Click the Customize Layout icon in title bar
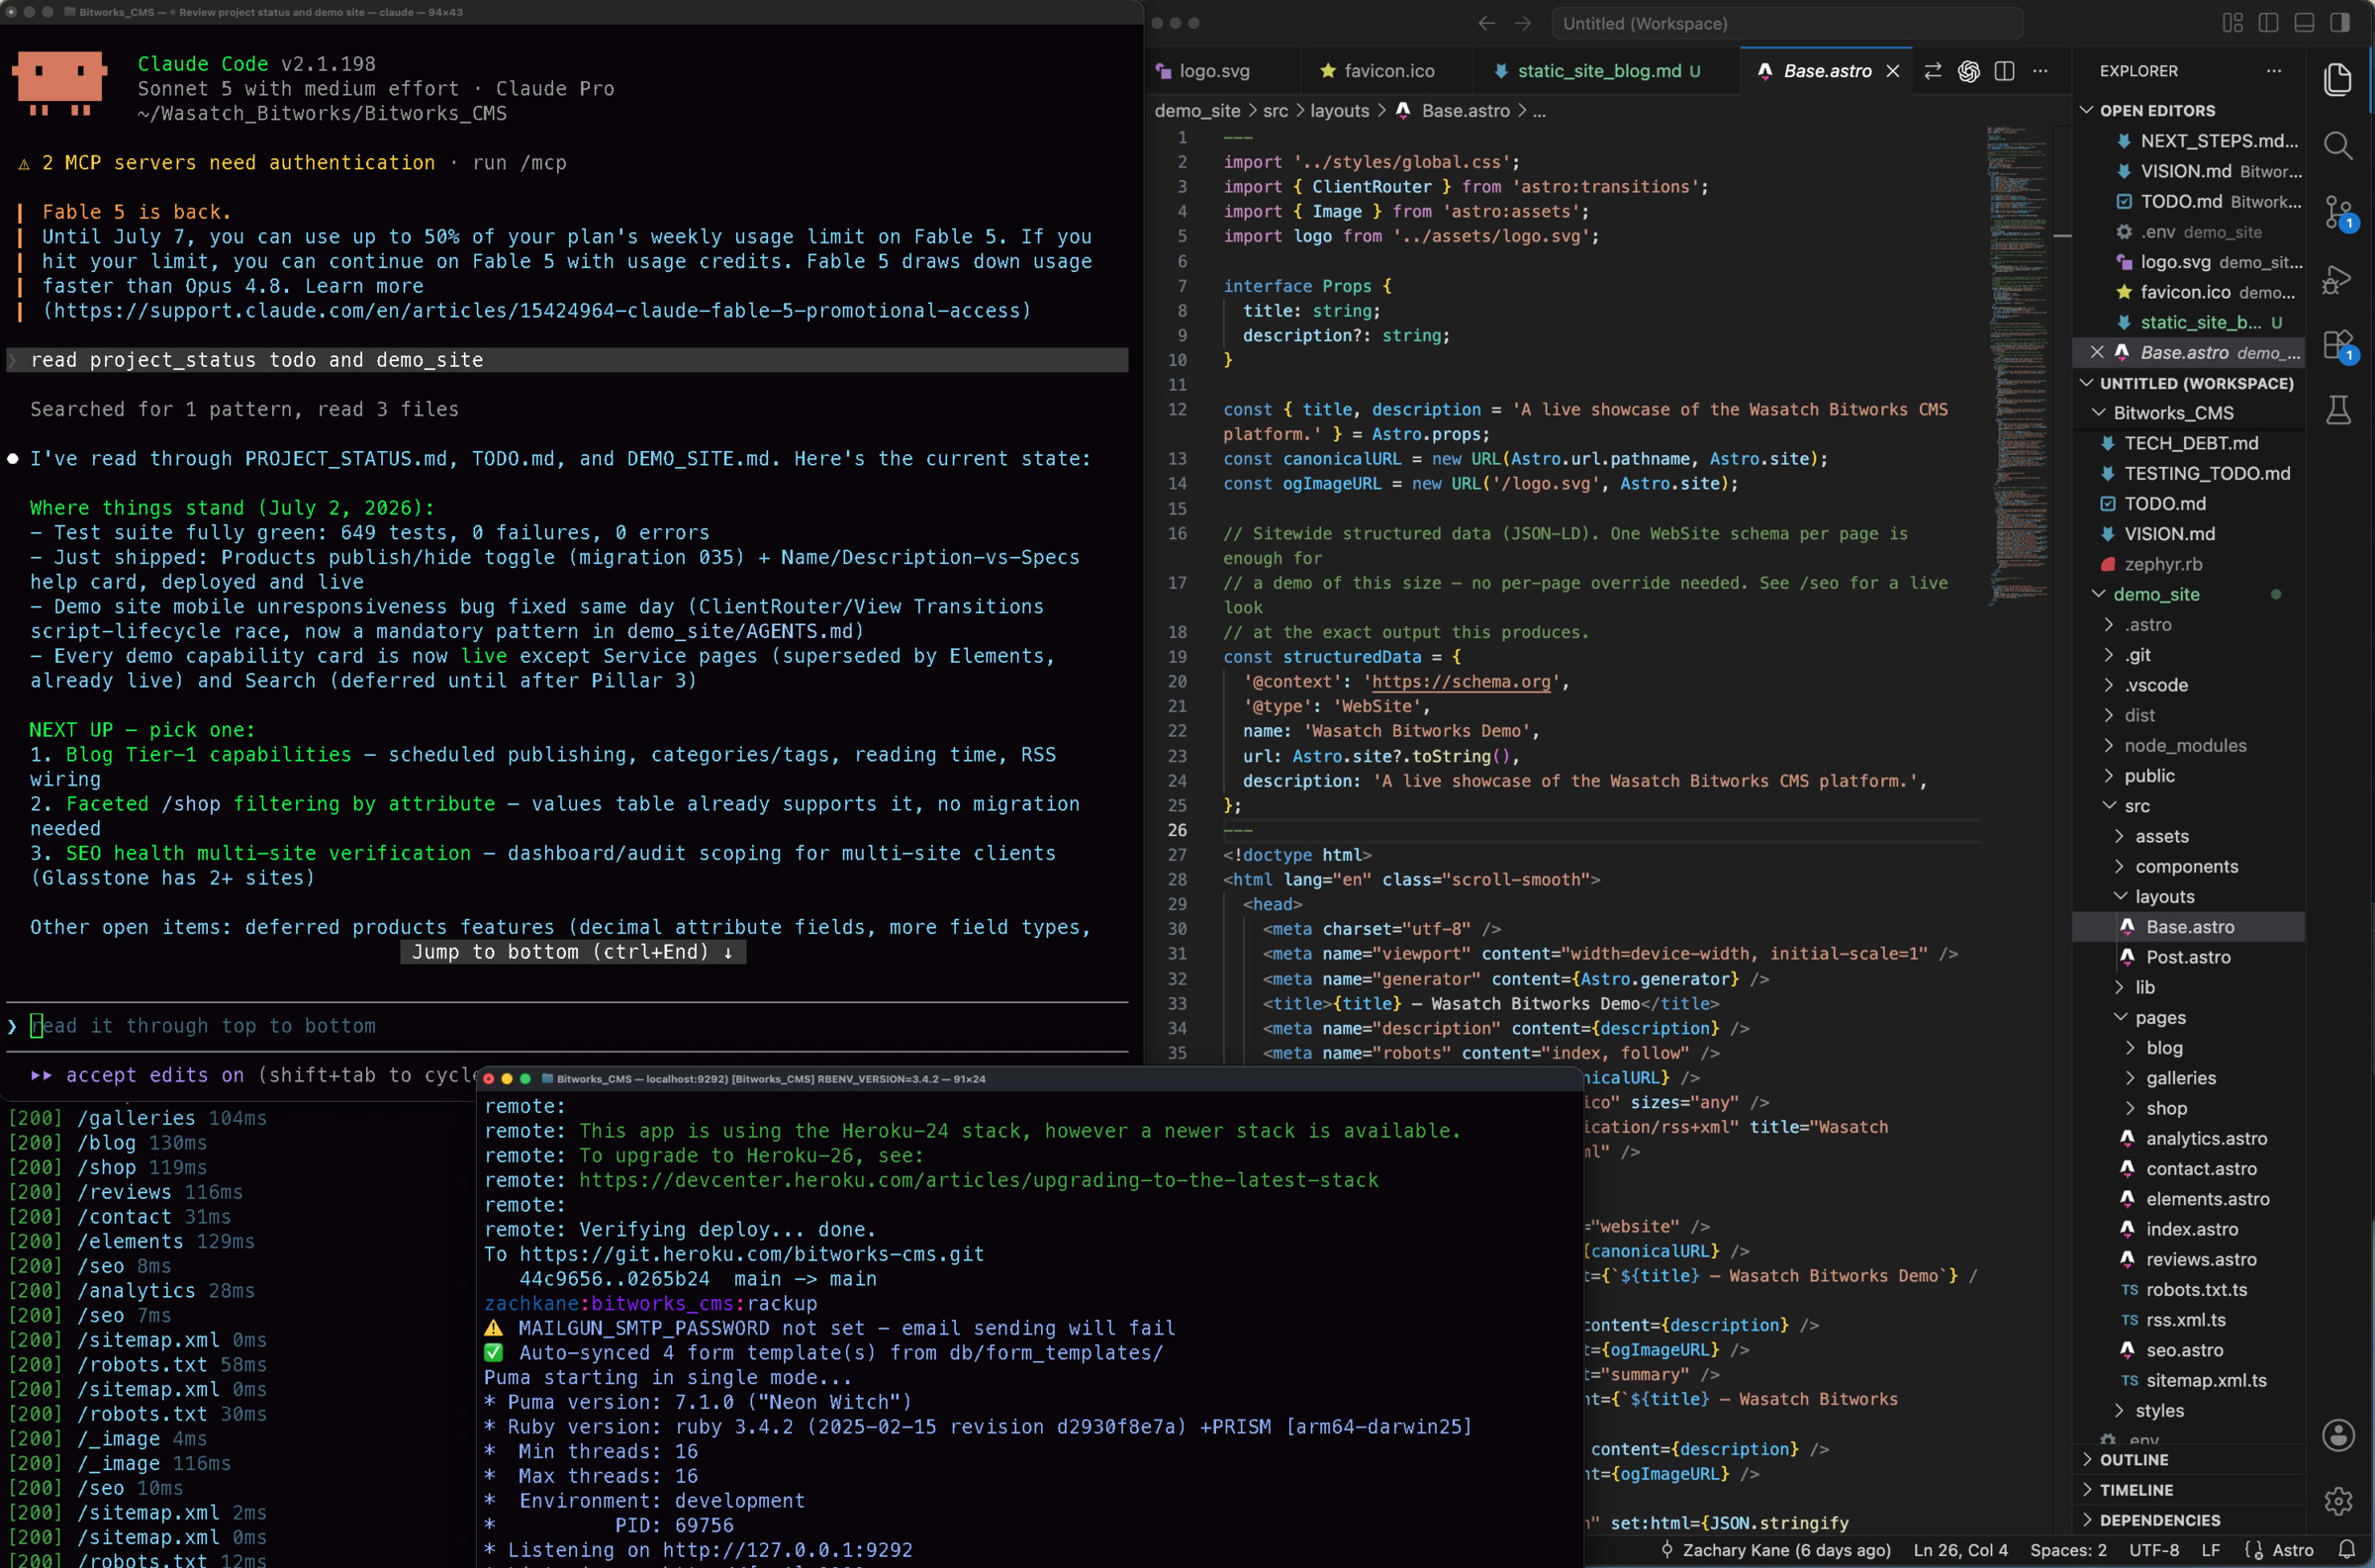 pos(2233,23)
